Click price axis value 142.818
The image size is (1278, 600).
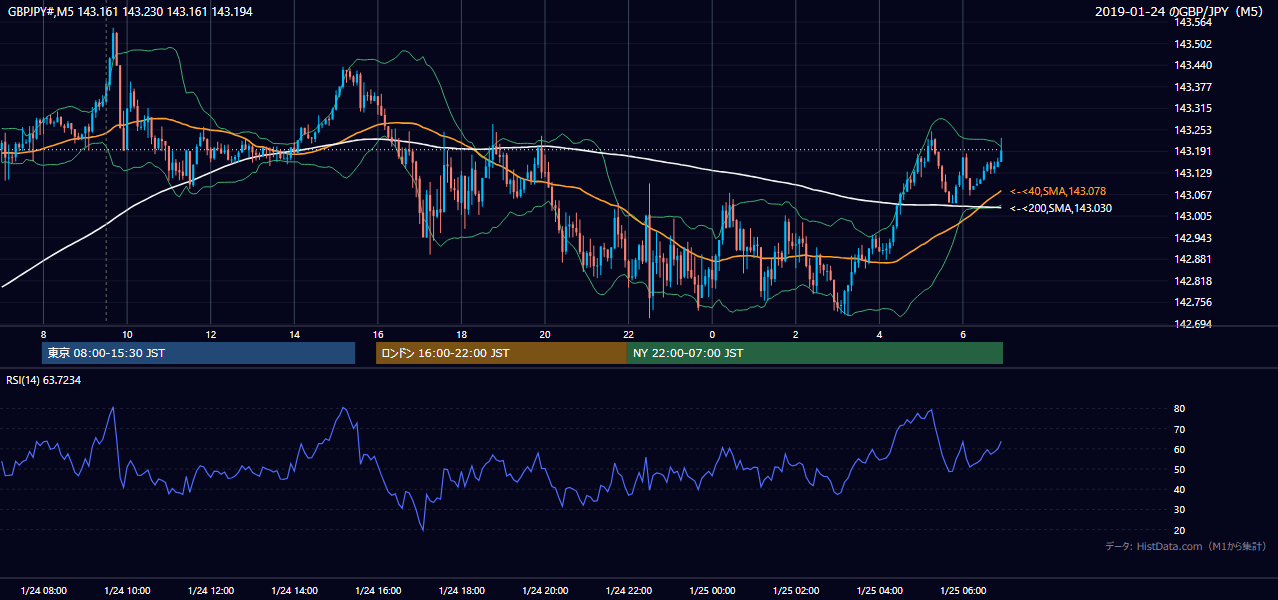click(1194, 281)
